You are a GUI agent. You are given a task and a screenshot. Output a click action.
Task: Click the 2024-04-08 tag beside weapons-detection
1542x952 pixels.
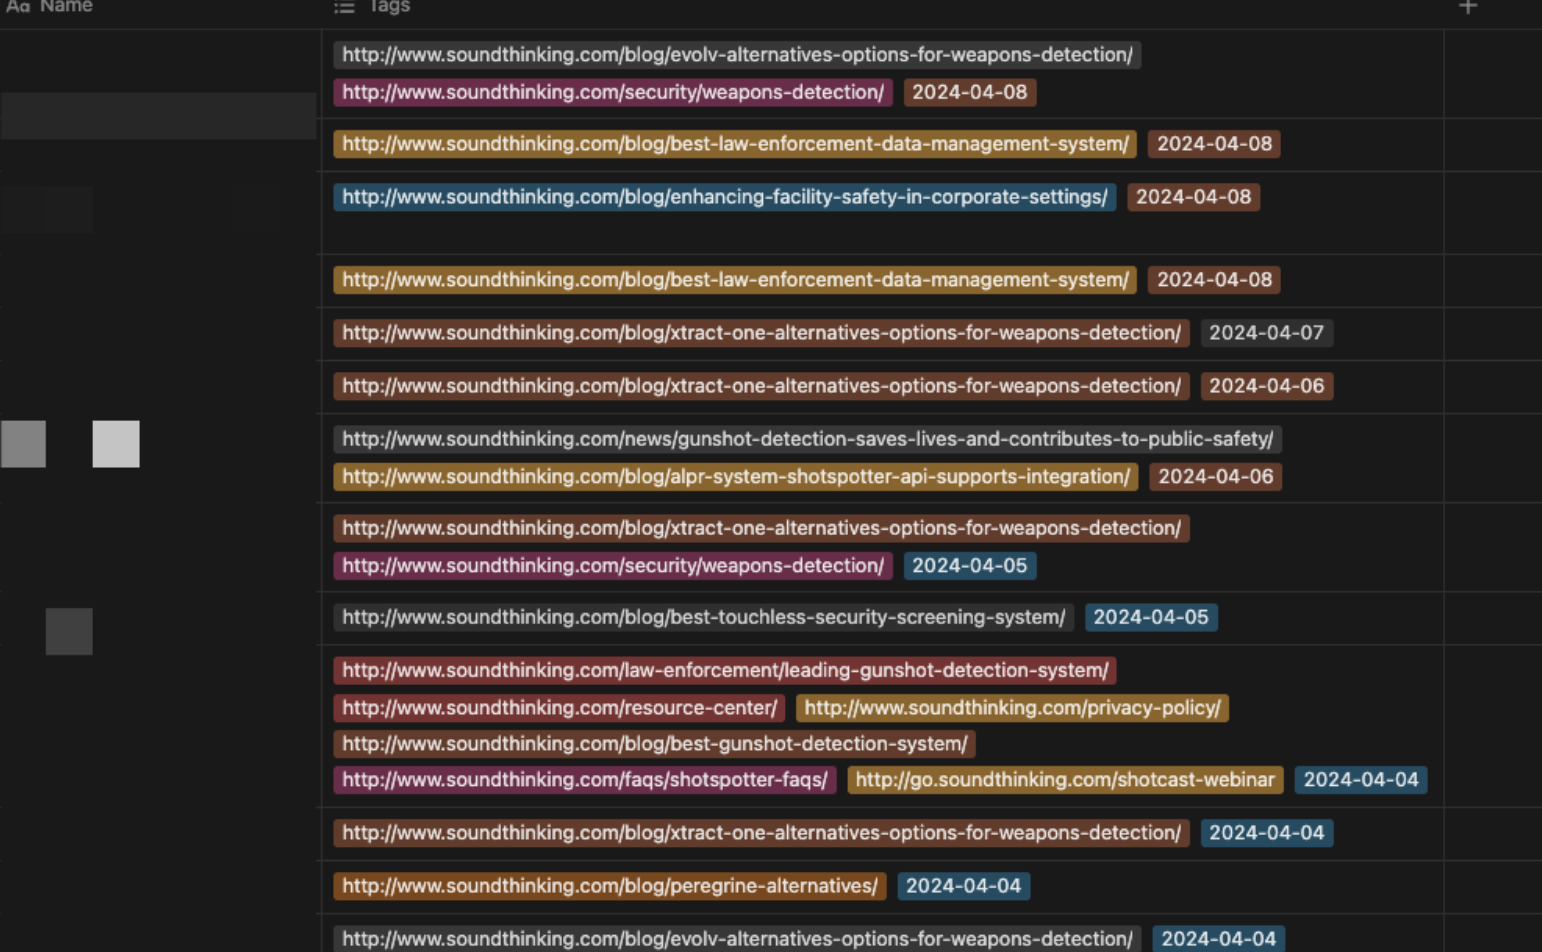coord(969,92)
